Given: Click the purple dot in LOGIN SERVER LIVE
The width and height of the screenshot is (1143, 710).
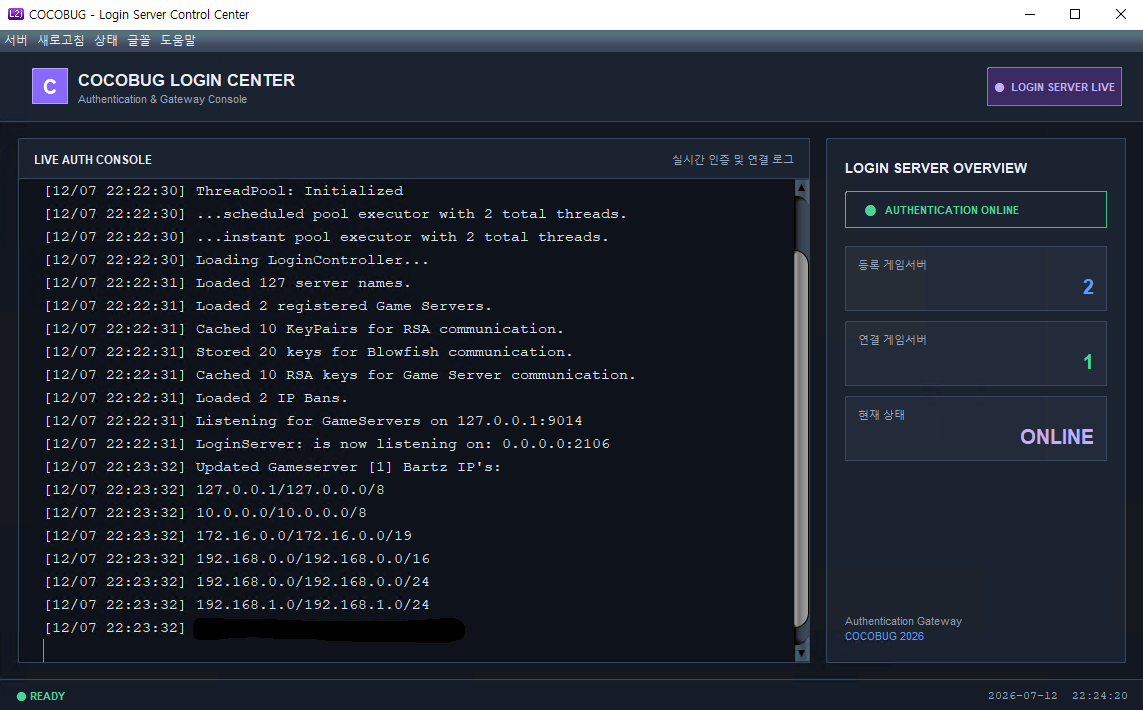Looking at the screenshot, I should (999, 87).
